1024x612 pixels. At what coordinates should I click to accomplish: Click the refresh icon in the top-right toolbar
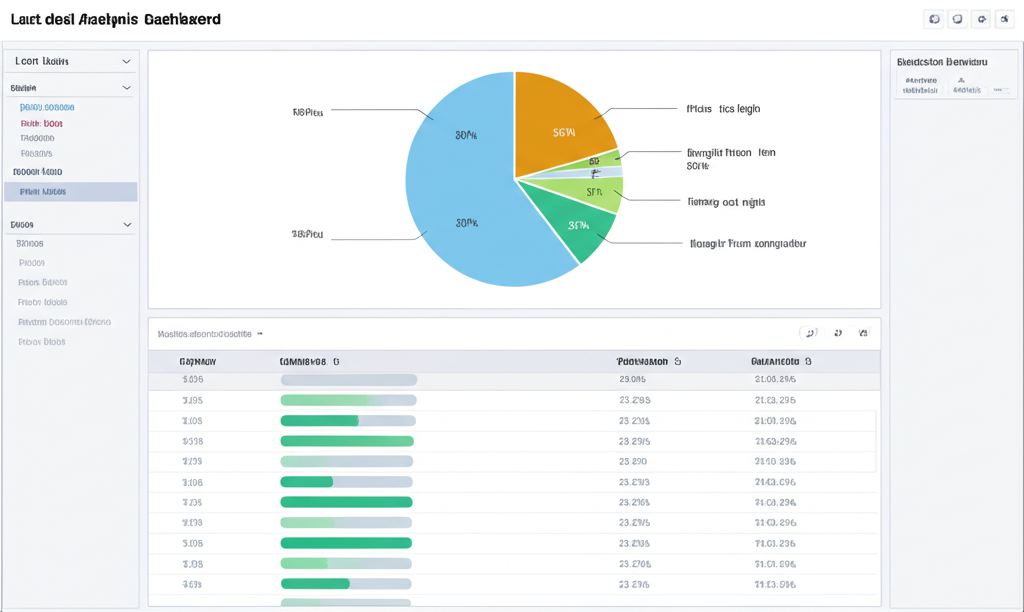[x=934, y=18]
